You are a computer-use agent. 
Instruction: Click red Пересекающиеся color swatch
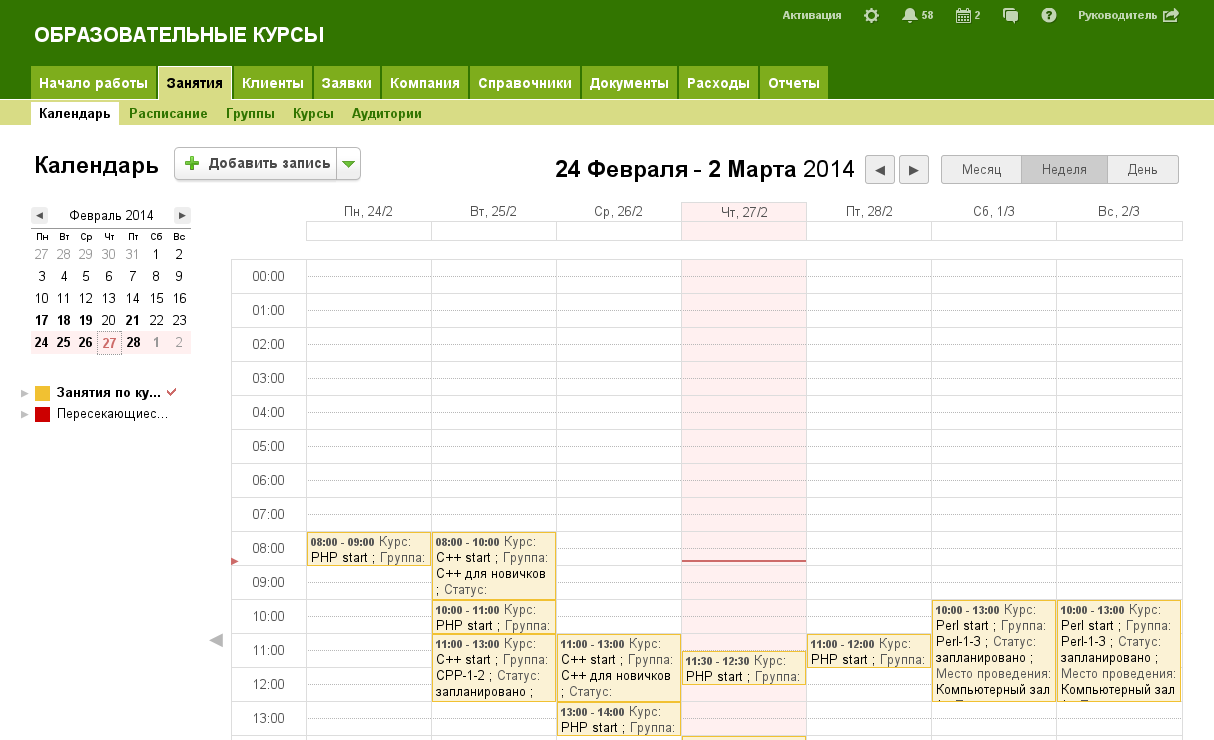click(x=42, y=414)
